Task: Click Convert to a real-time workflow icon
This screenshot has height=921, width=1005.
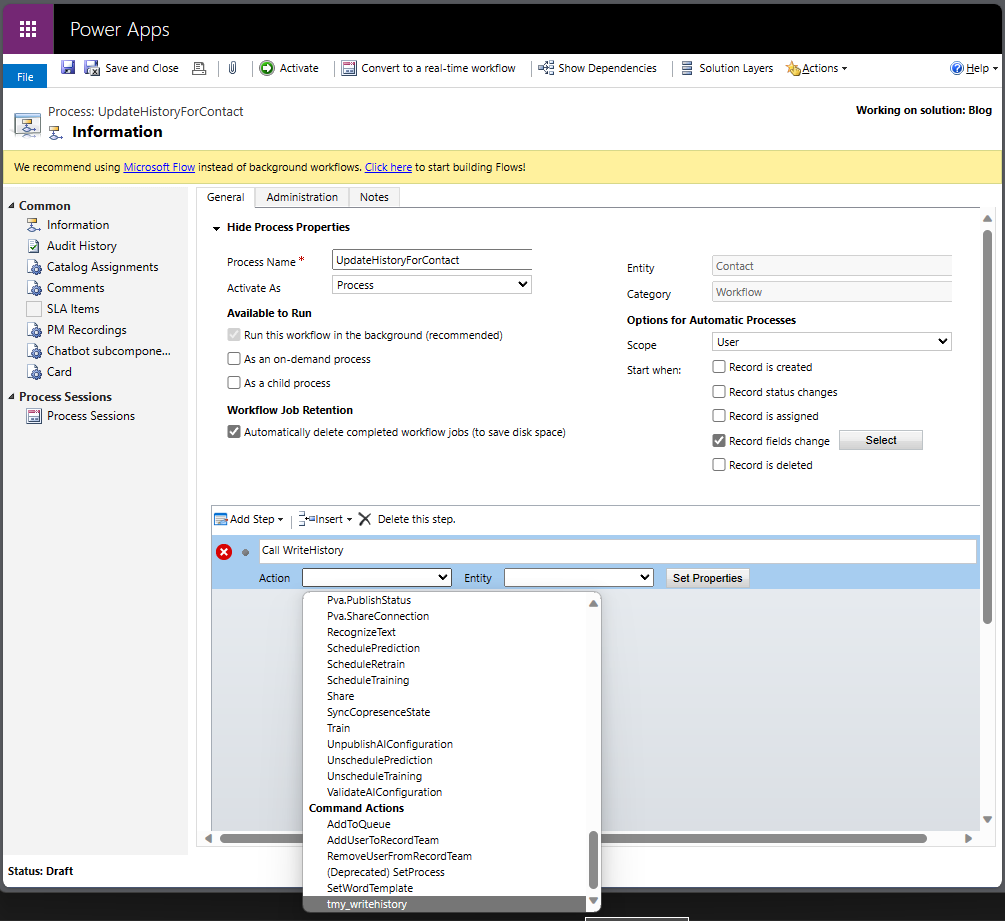Action: 349,68
